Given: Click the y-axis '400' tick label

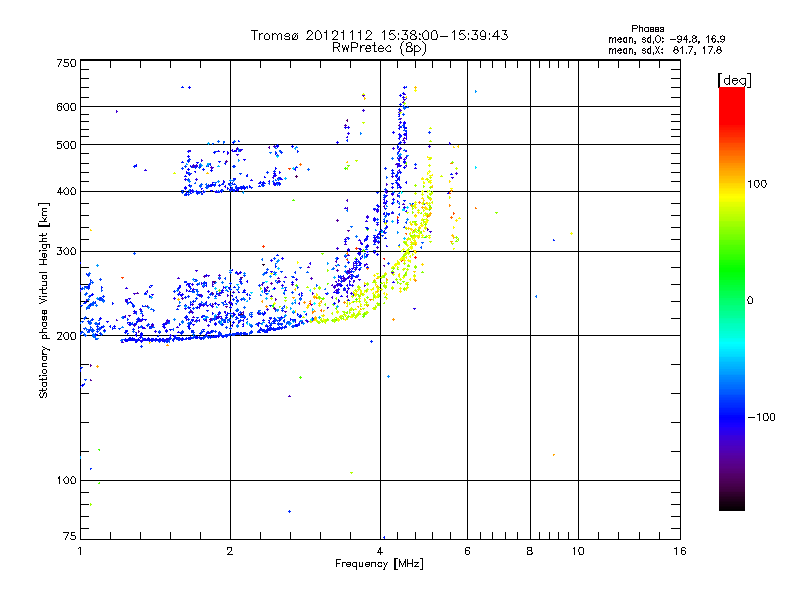Looking at the screenshot, I should (67, 192).
